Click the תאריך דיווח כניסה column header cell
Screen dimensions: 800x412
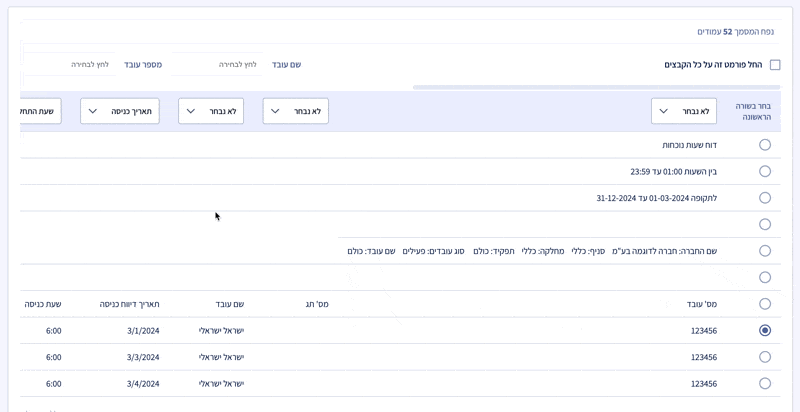click(129, 304)
